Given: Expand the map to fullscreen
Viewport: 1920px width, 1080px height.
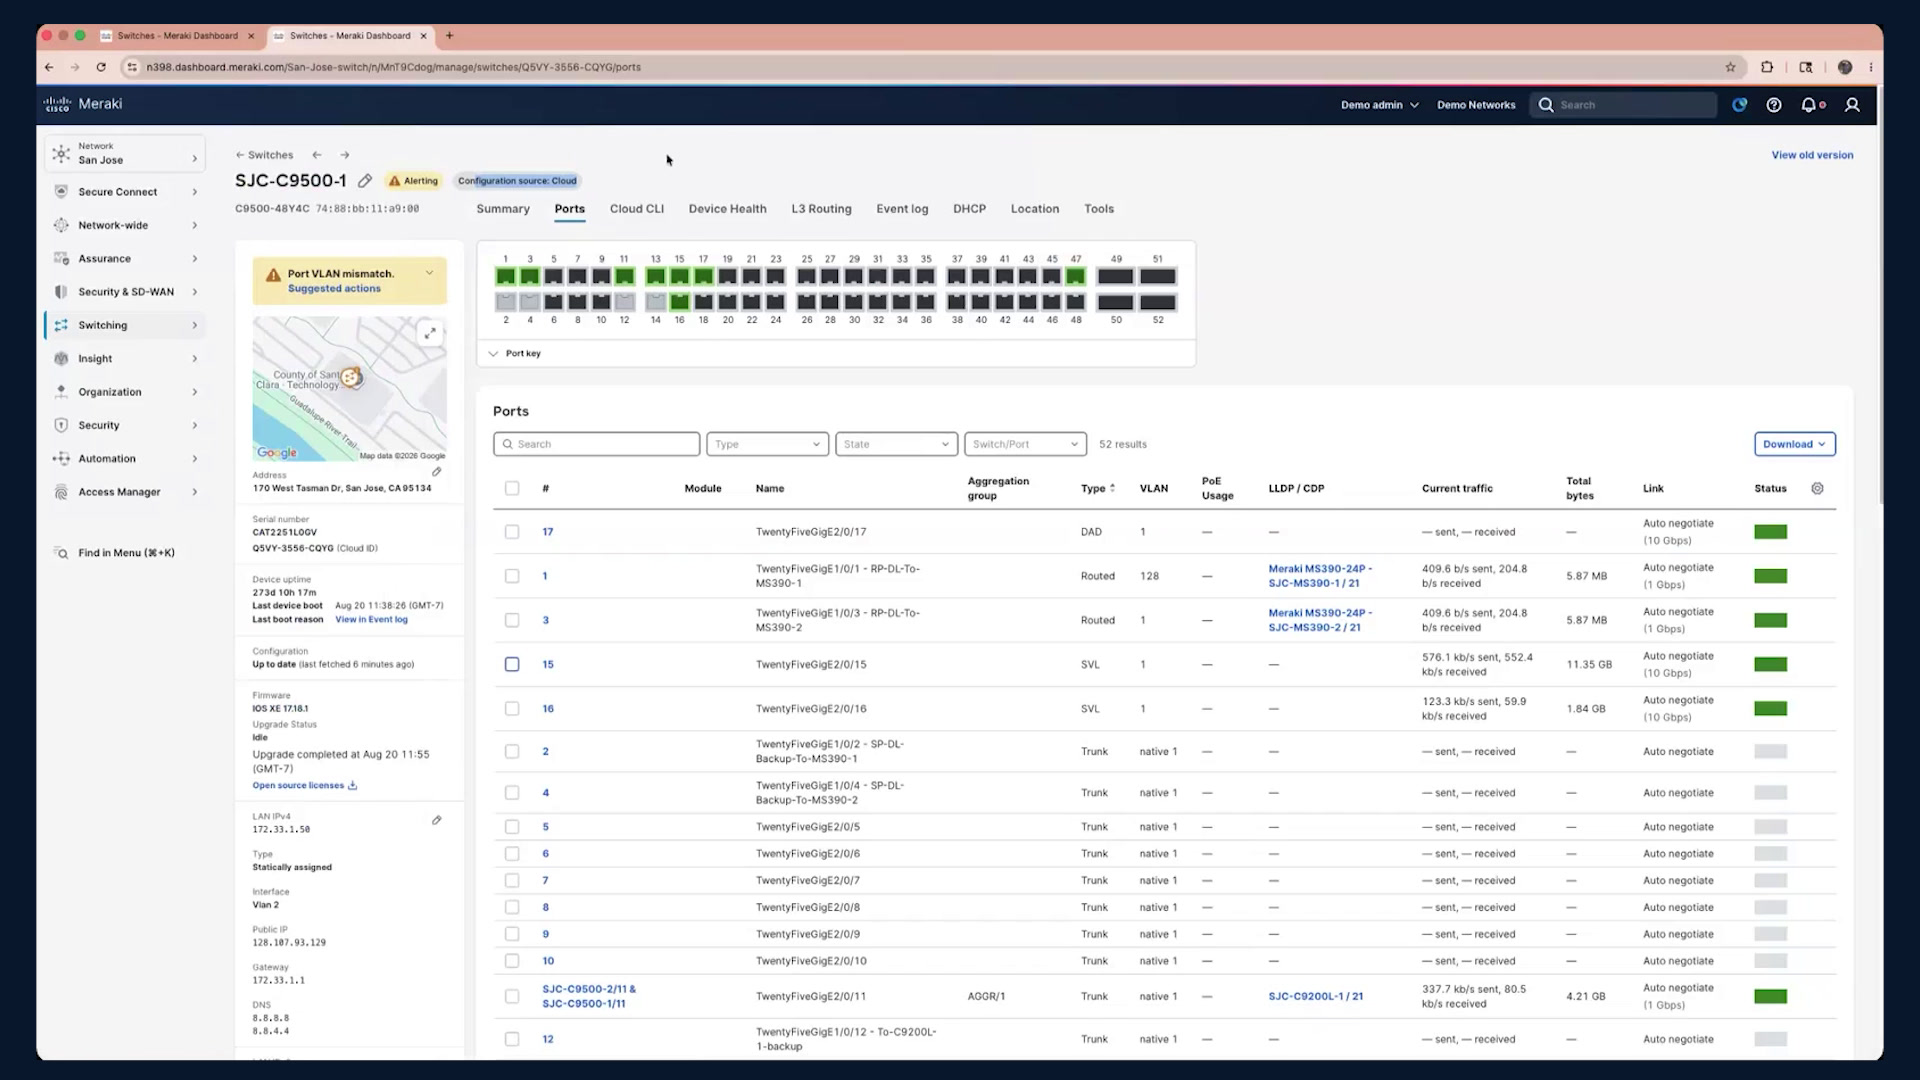Looking at the screenshot, I should pos(430,333).
